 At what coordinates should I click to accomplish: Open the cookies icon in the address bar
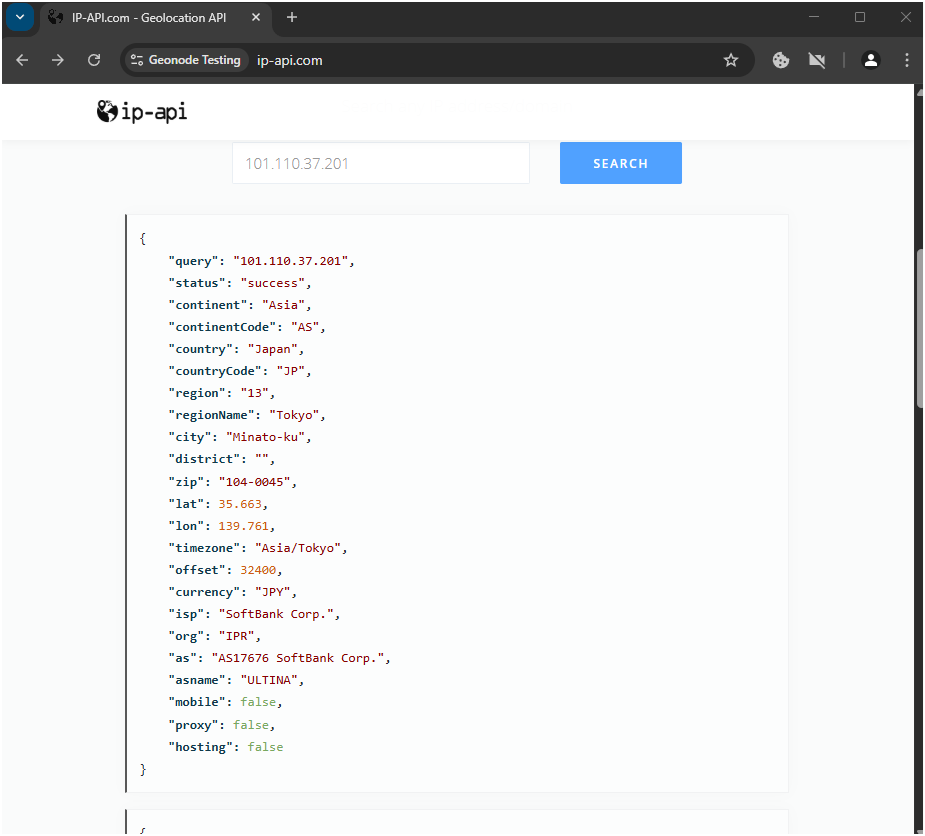[780, 60]
